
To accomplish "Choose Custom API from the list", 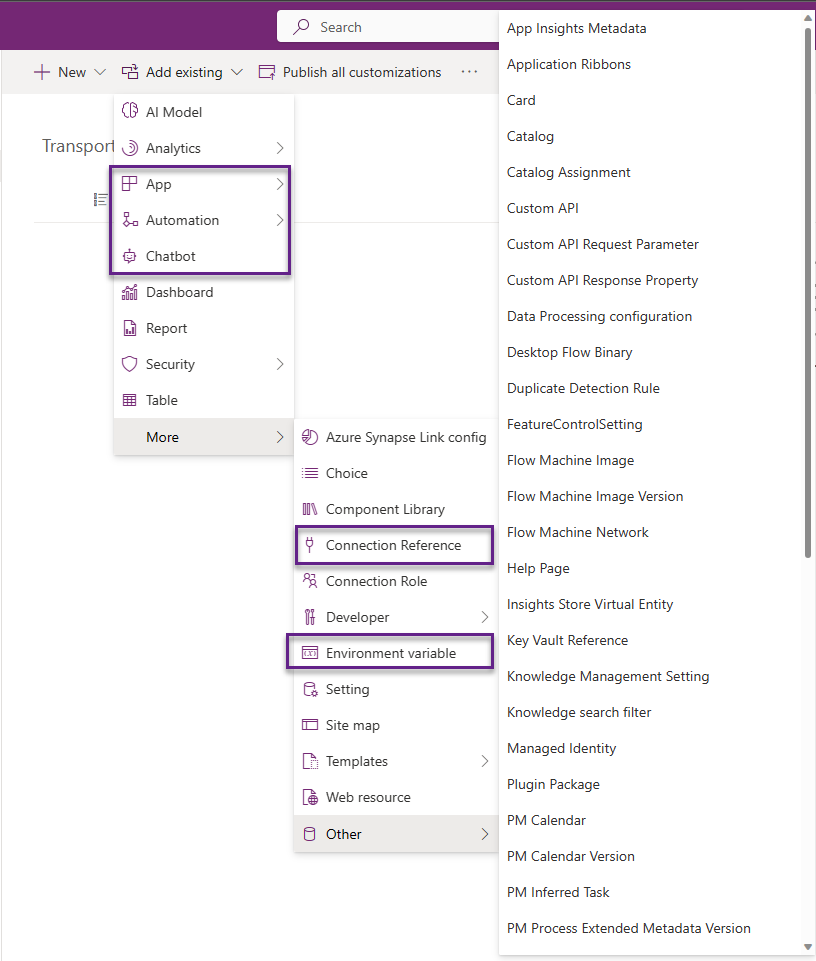I will click(x=651, y=208).
